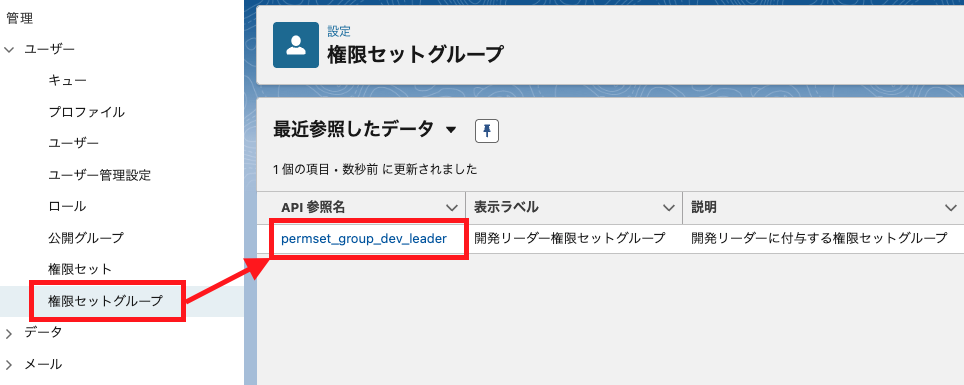Select 権限セット in the sidebar
Image resolution: width=964 pixels, height=385 pixels.
pyautogui.click(x=80, y=269)
